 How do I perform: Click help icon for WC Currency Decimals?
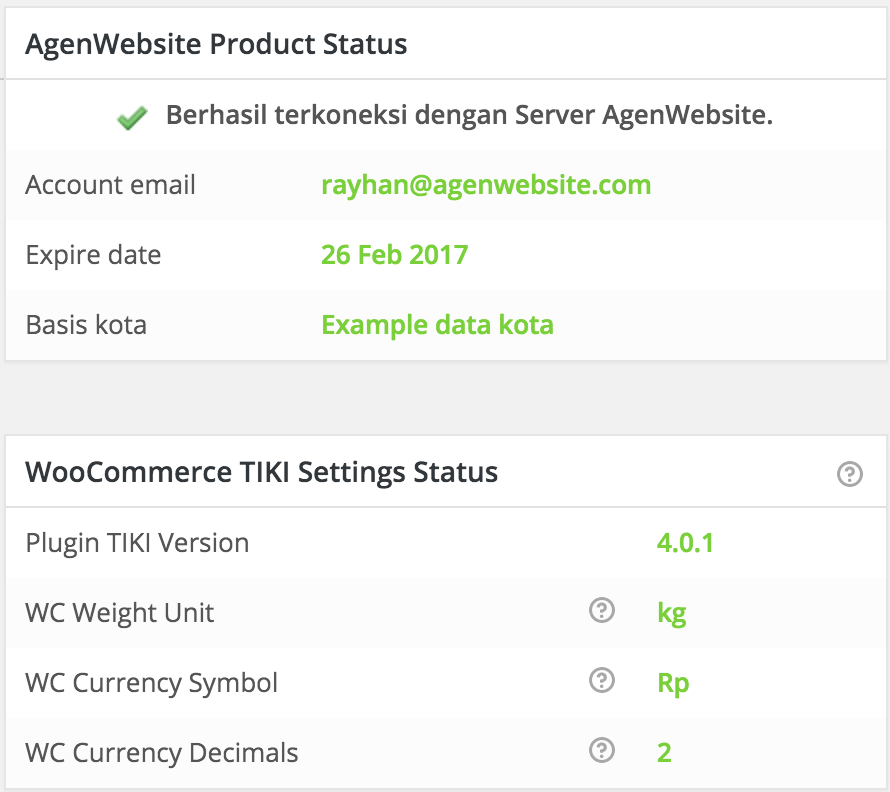point(602,750)
